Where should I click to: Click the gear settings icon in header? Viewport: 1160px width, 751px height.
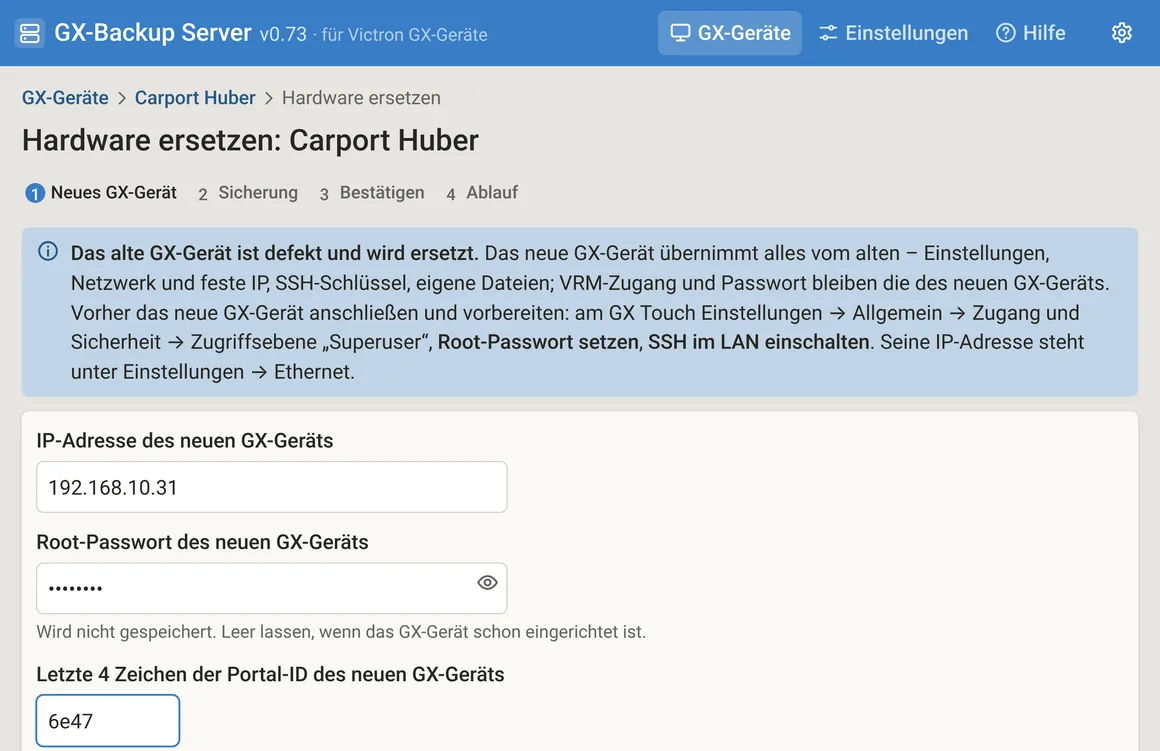pyautogui.click(x=1122, y=33)
